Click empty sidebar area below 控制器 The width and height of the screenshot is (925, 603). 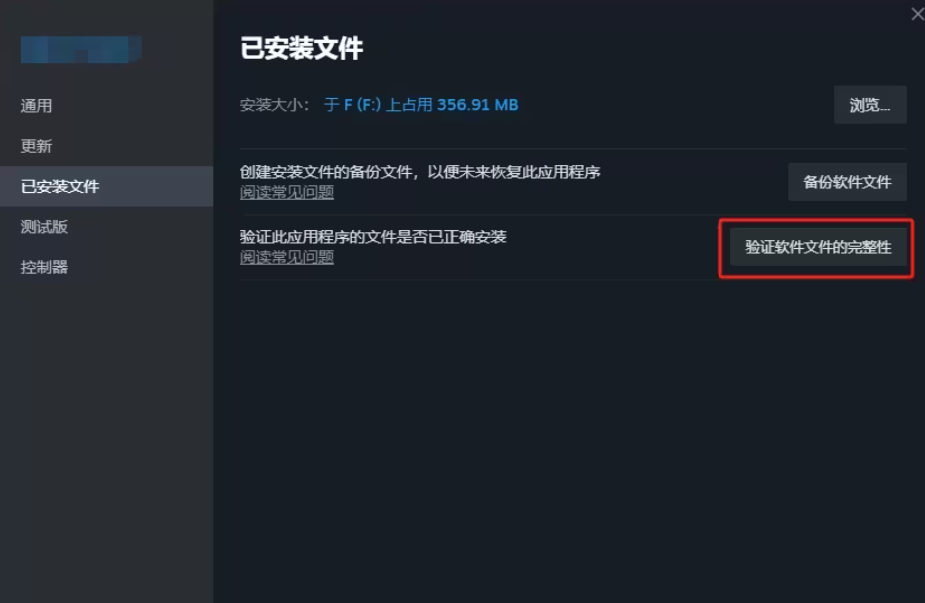(x=106, y=437)
